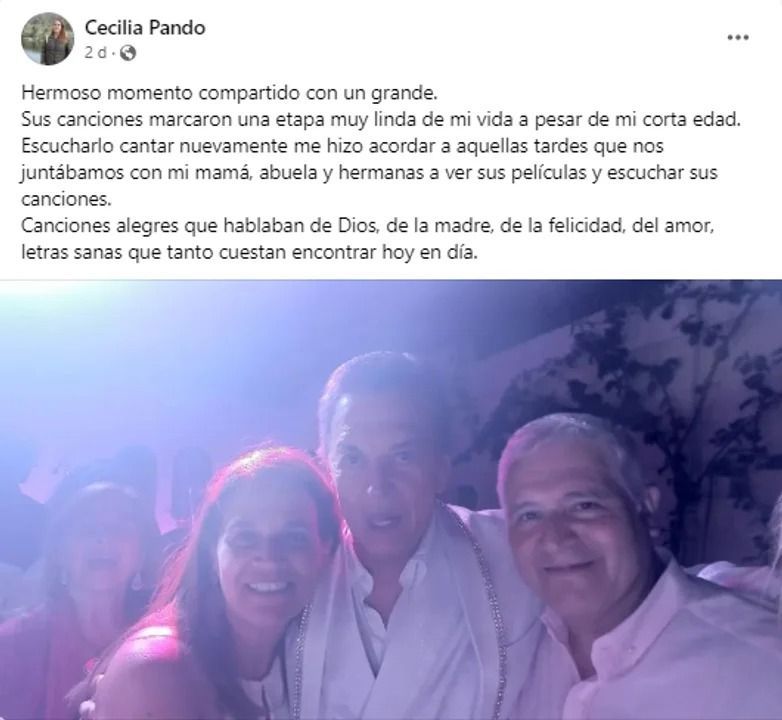The image size is (782, 720).
Task: Open the three-dots post options menu
Action: click(738, 37)
